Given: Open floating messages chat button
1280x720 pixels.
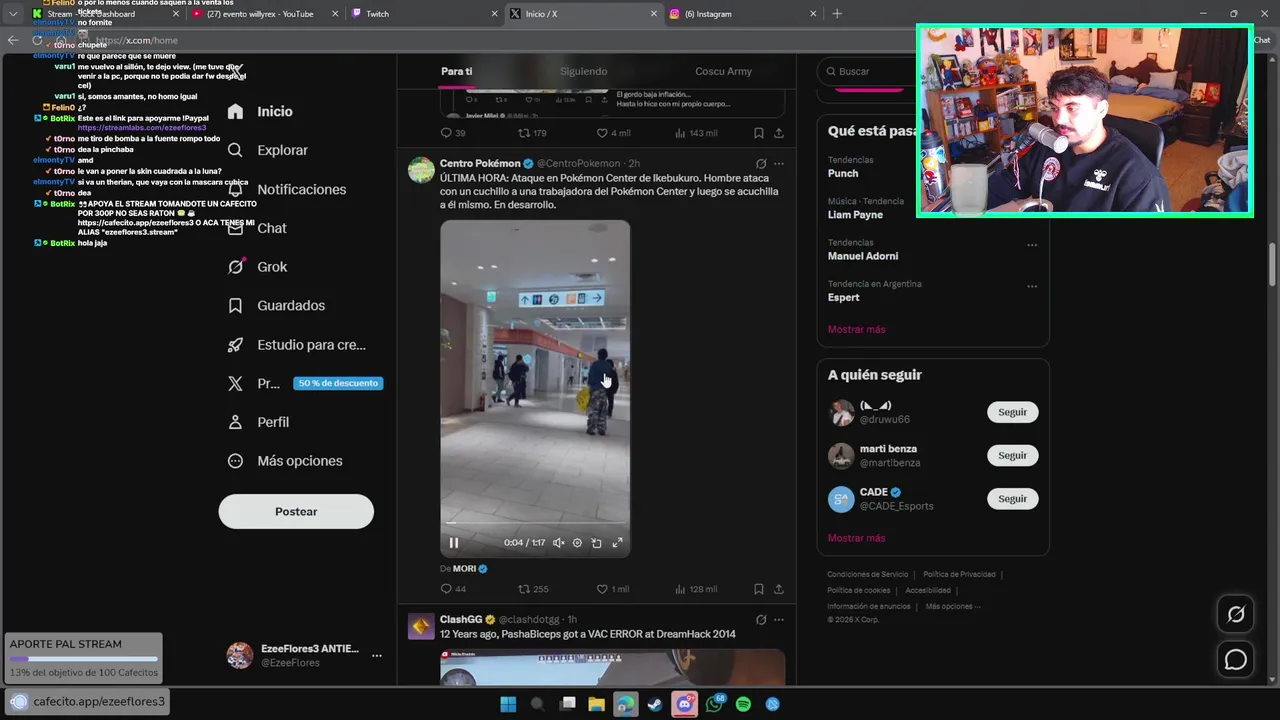Looking at the screenshot, I should pos(1236,659).
